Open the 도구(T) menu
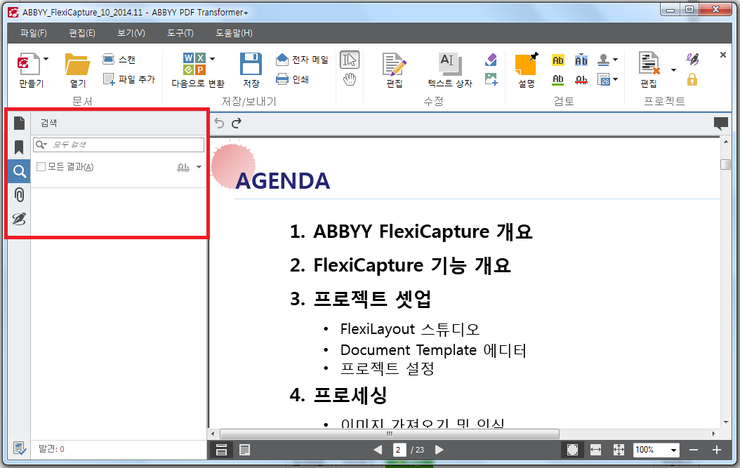This screenshot has width=740, height=468. [x=180, y=33]
